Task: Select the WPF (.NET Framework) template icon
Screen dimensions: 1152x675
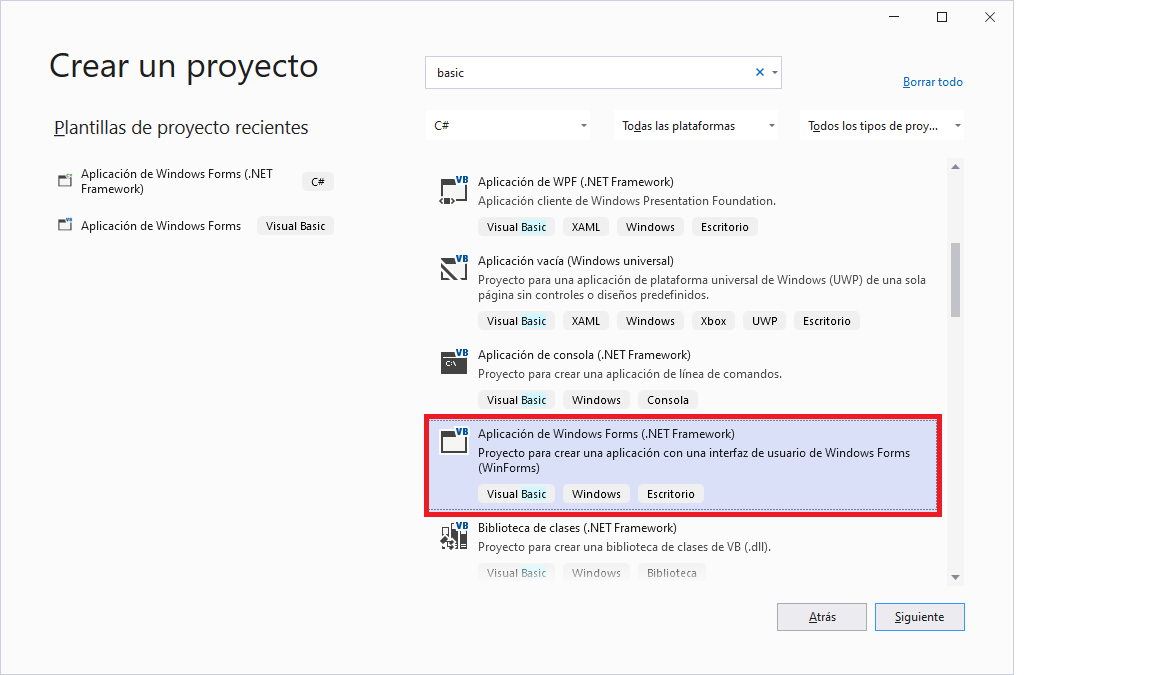Action: (x=453, y=190)
